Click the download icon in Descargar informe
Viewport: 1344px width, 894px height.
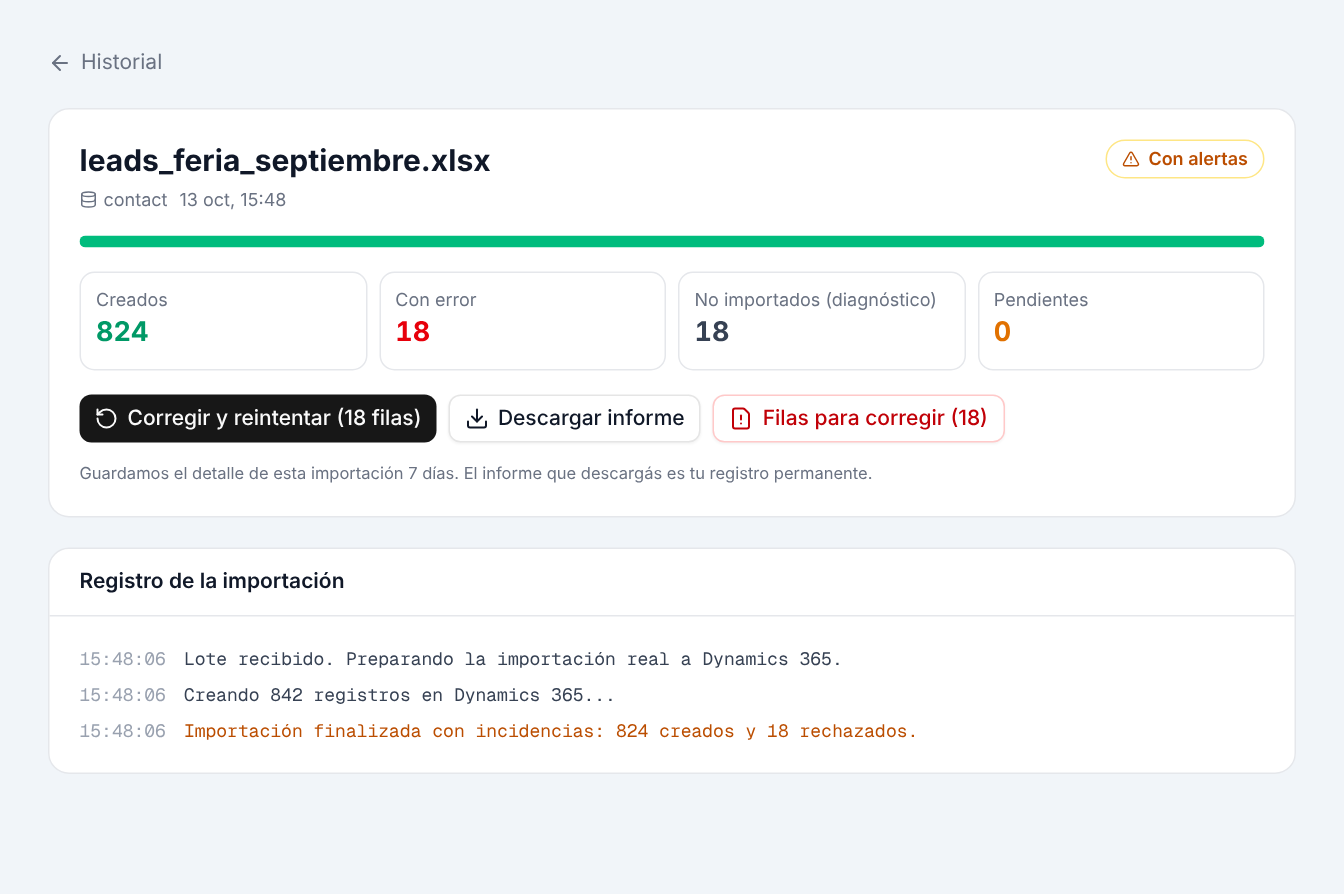click(477, 418)
